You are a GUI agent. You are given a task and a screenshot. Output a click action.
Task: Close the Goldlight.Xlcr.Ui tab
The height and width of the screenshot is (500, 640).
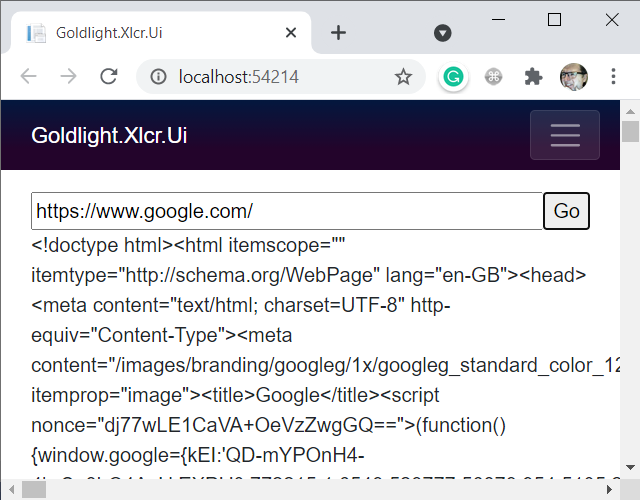click(291, 33)
